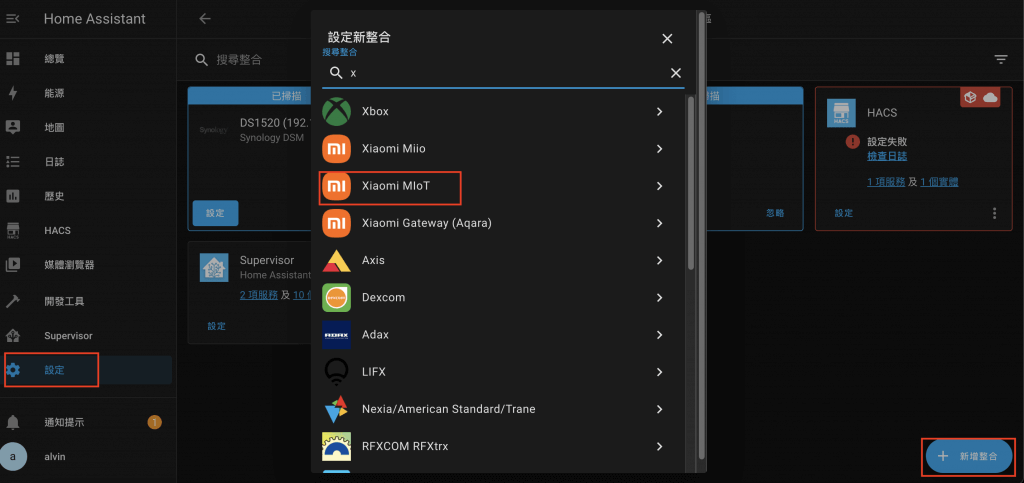Viewport: 1024px width, 483px height.
Task: Open the 1 項服務 link on HACS card
Action: click(x=886, y=182)
